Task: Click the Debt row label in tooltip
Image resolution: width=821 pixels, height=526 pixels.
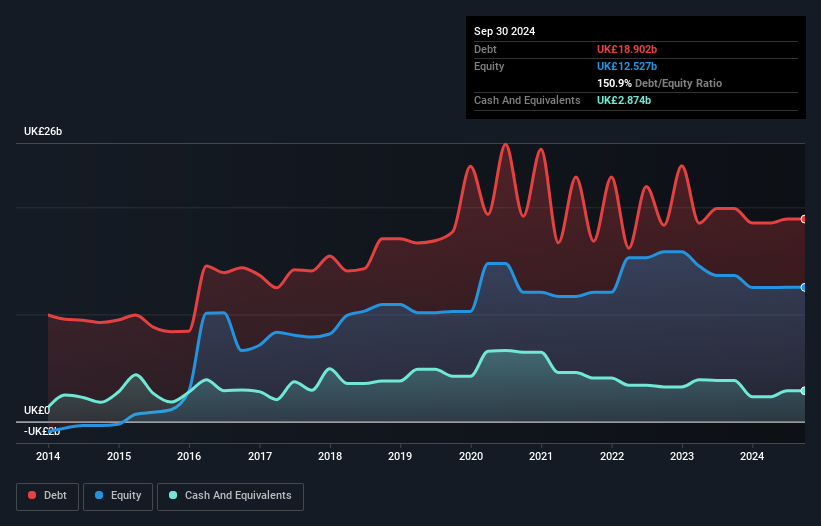Action: (485, 49)
